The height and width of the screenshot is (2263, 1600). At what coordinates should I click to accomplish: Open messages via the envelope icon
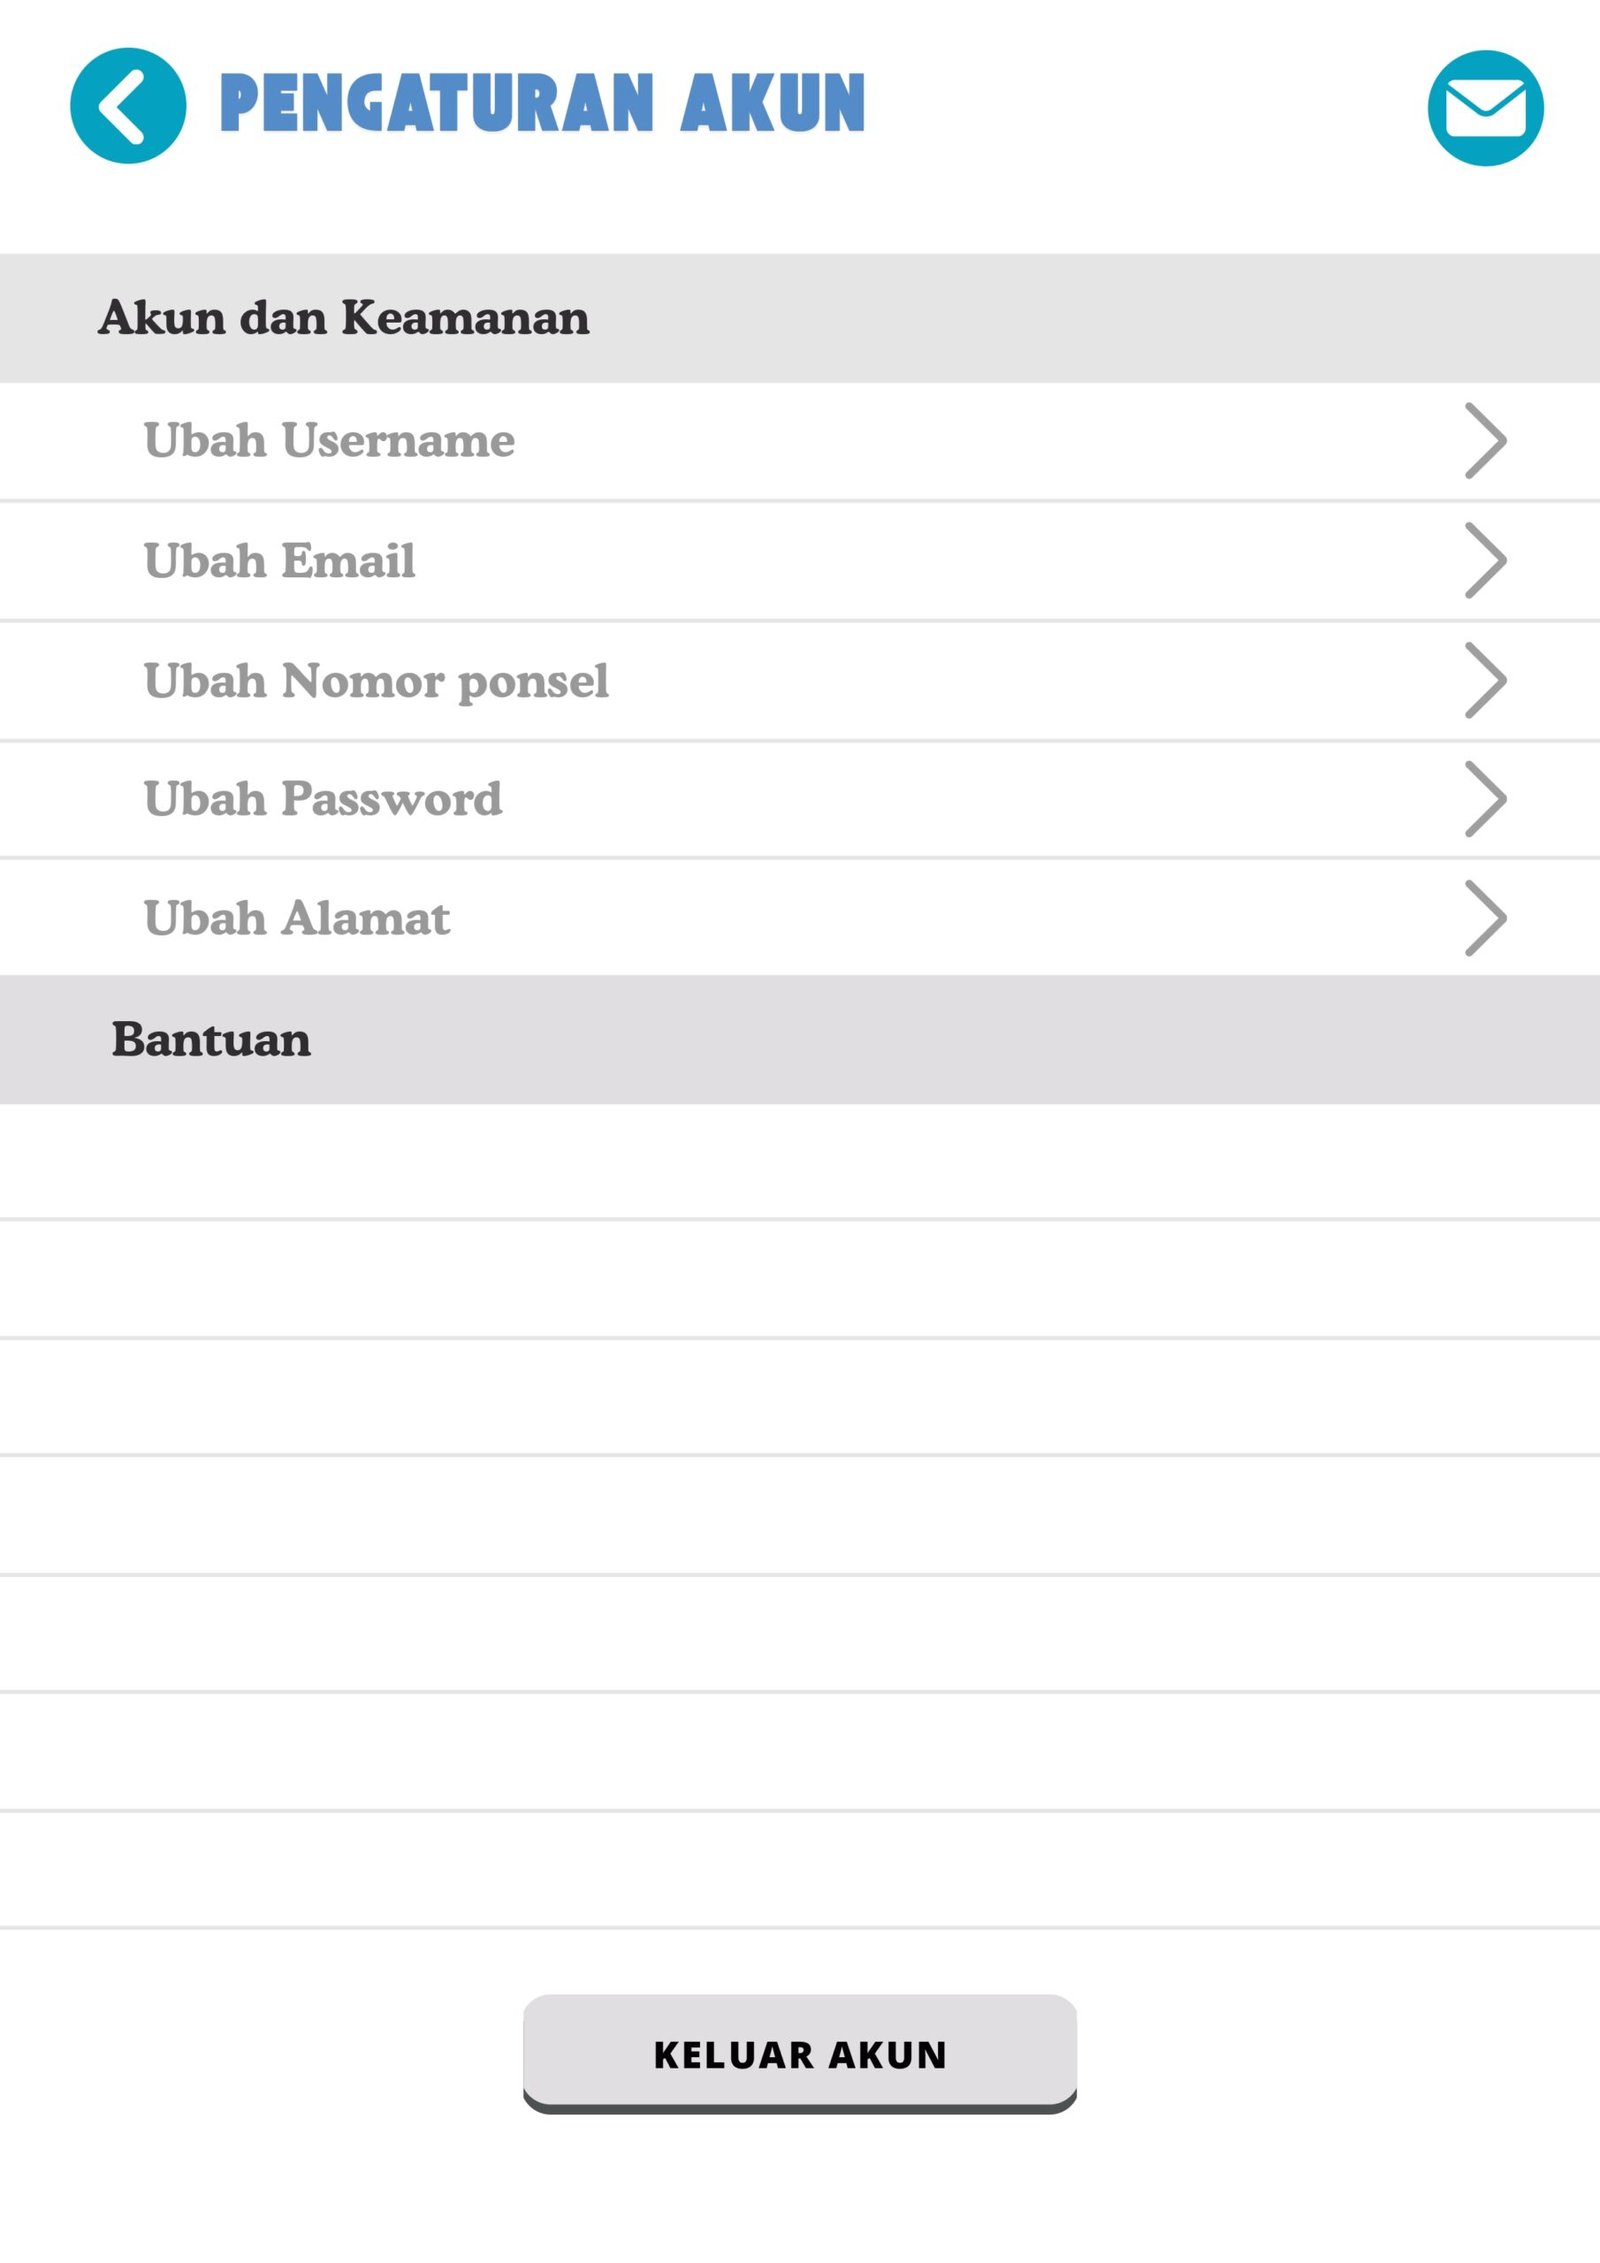point(1485,108)
